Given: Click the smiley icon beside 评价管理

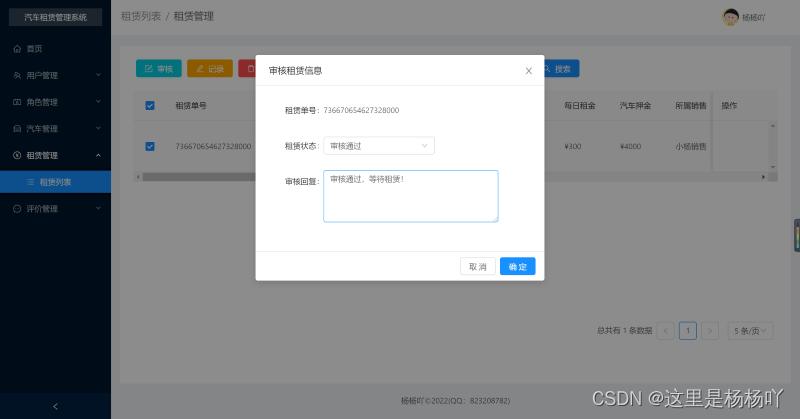Looking at the screenshot, I should pyautogui.click(x=17, y=208).
